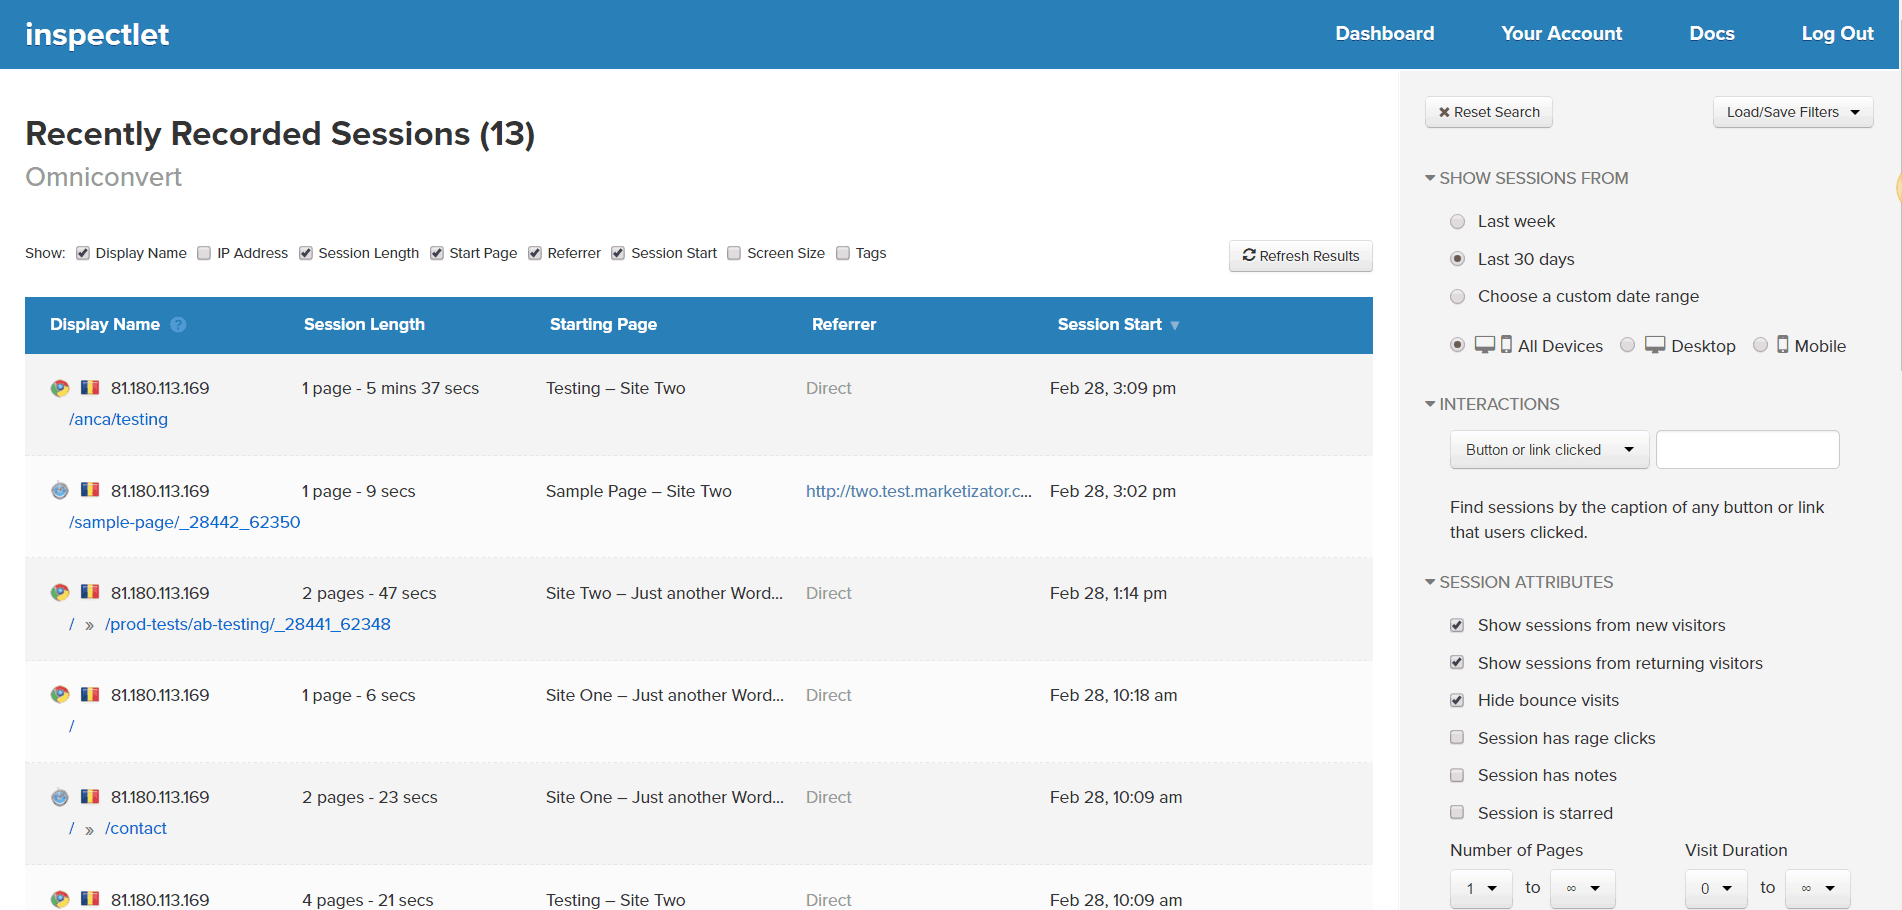The width and height of the screenshot is (1902, 910).
Task: Open the Dashboard menu item
Action: click(1384, 33)
